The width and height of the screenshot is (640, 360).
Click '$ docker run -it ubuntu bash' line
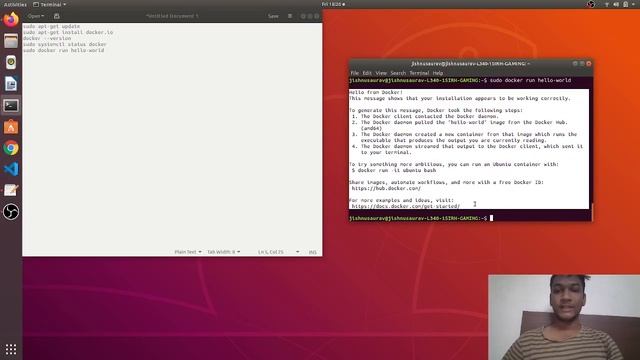[393, 170]
